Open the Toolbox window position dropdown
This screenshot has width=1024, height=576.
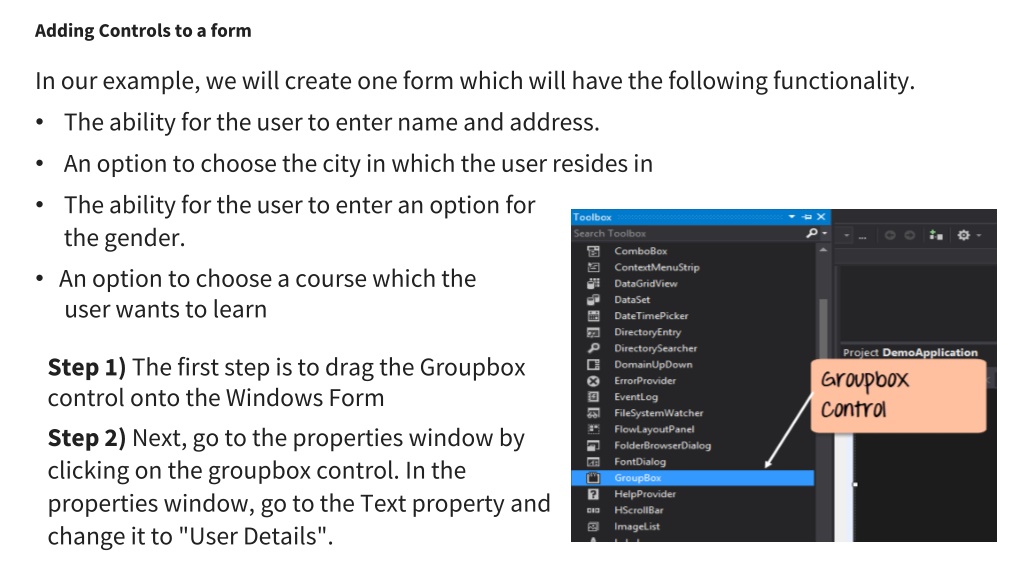(792, 216)
